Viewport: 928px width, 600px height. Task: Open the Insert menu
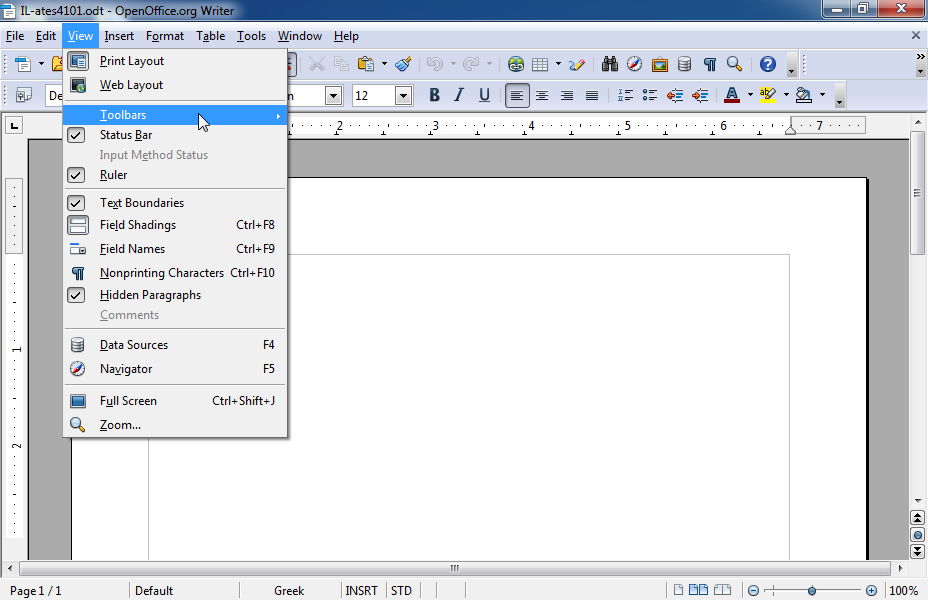119,36
